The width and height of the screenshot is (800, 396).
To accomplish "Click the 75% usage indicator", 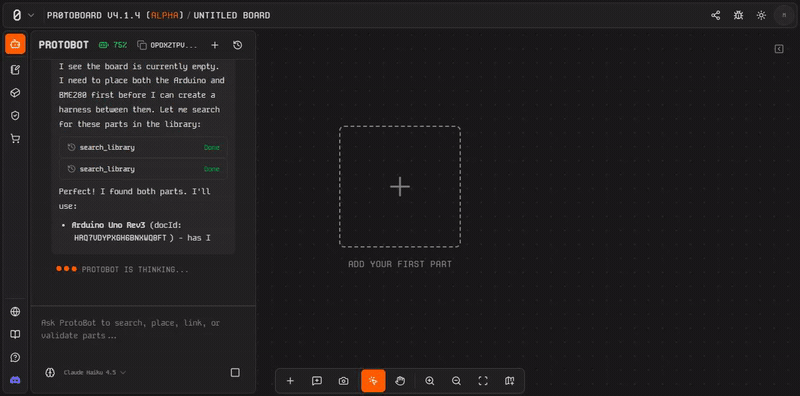I will tap(113, 45).
